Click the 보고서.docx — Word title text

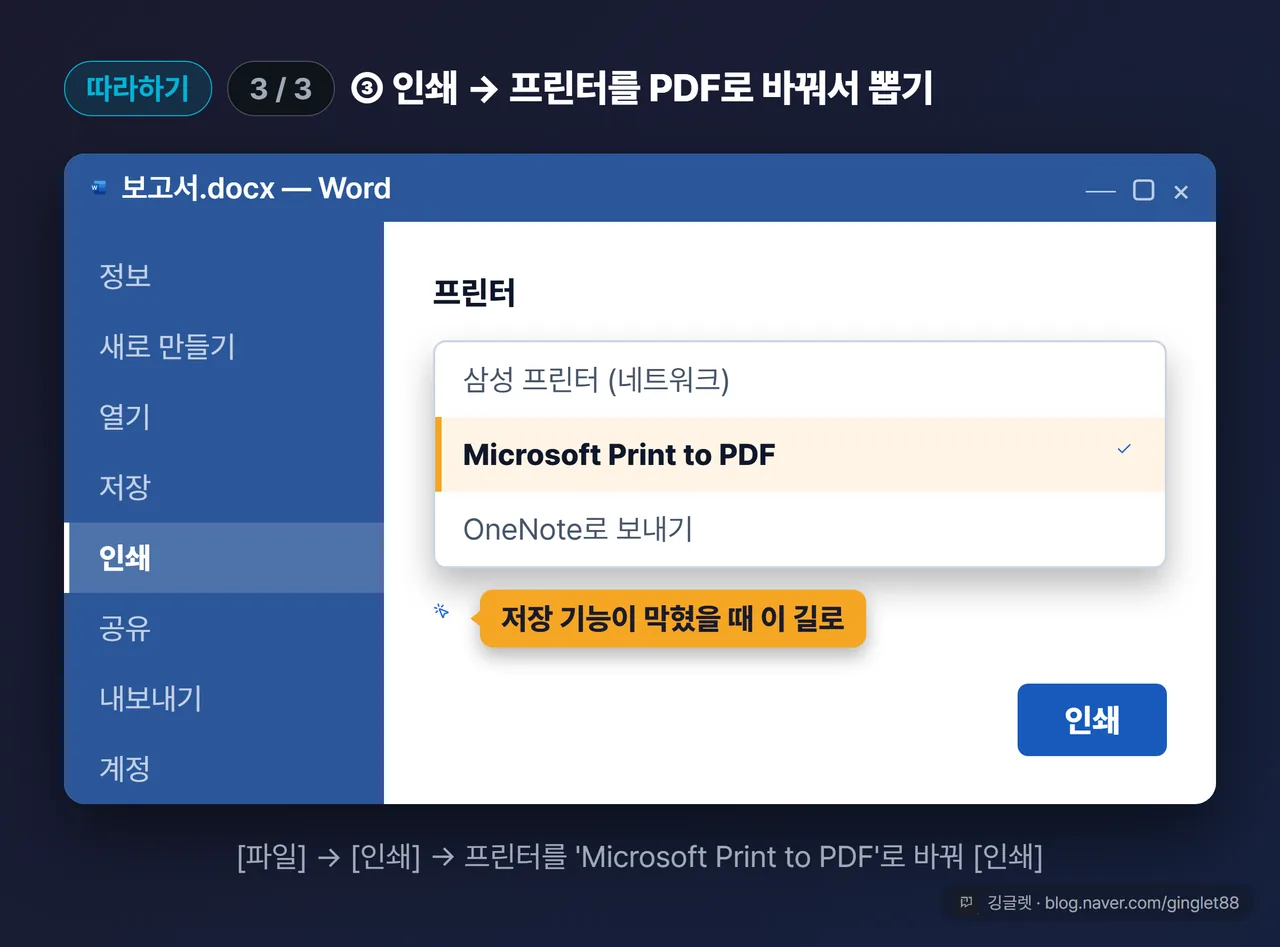(x=256, y=188)
